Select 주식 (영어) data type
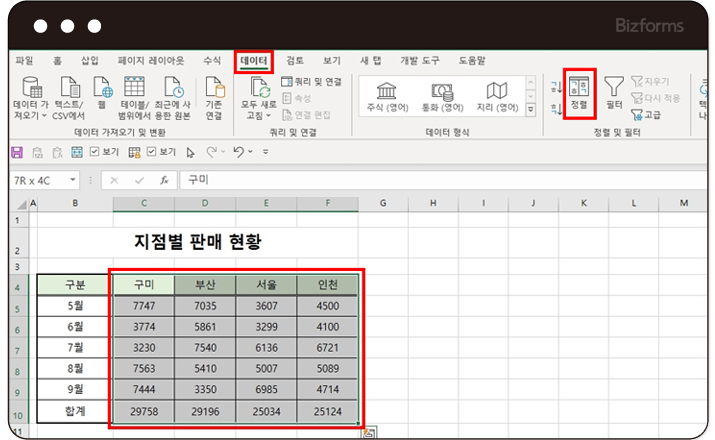Screen dimensions: 715x440 (x=387, y=96)
